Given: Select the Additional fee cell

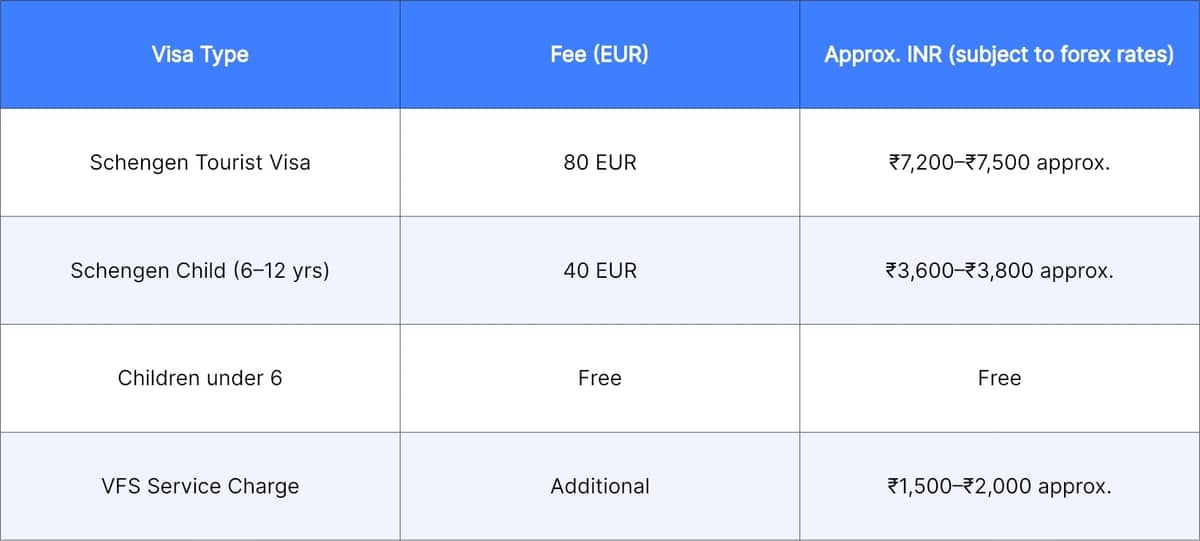Looking at the screenshot, I should (599, 486).
